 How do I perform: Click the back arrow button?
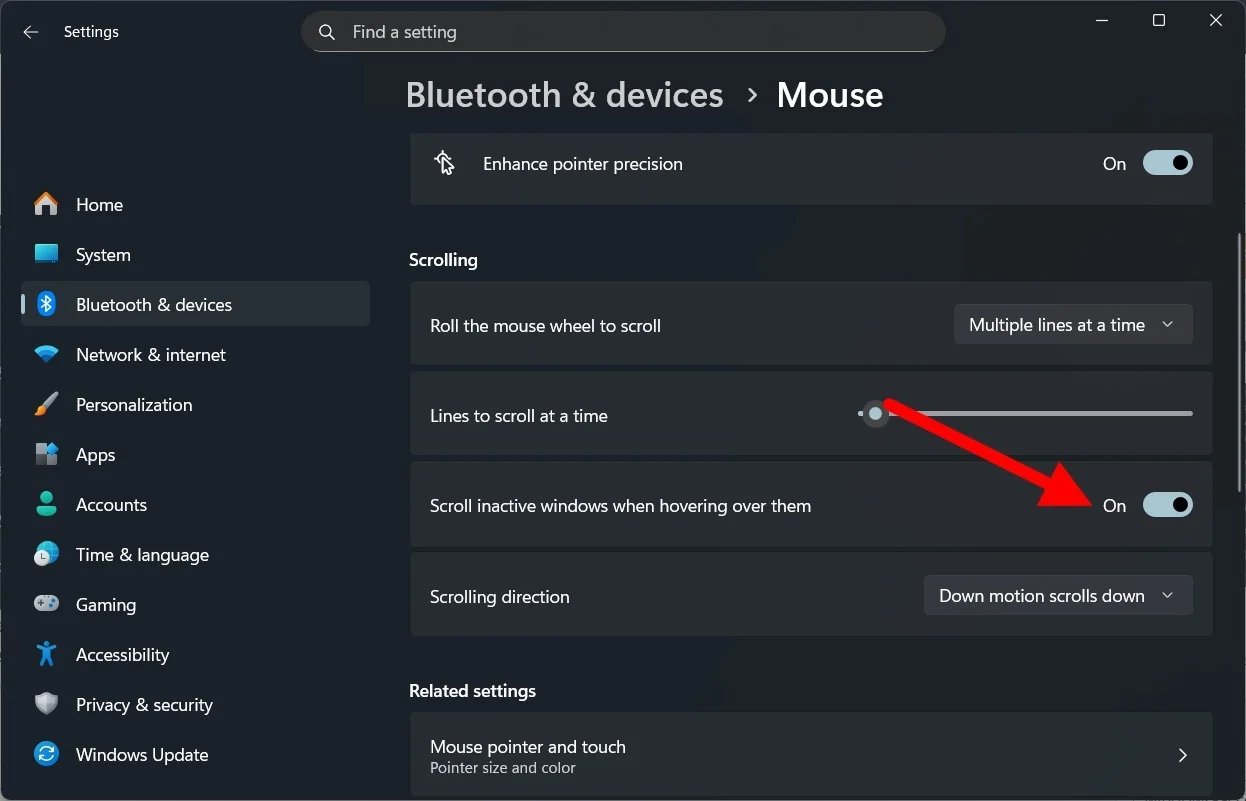tap(30, 31)
